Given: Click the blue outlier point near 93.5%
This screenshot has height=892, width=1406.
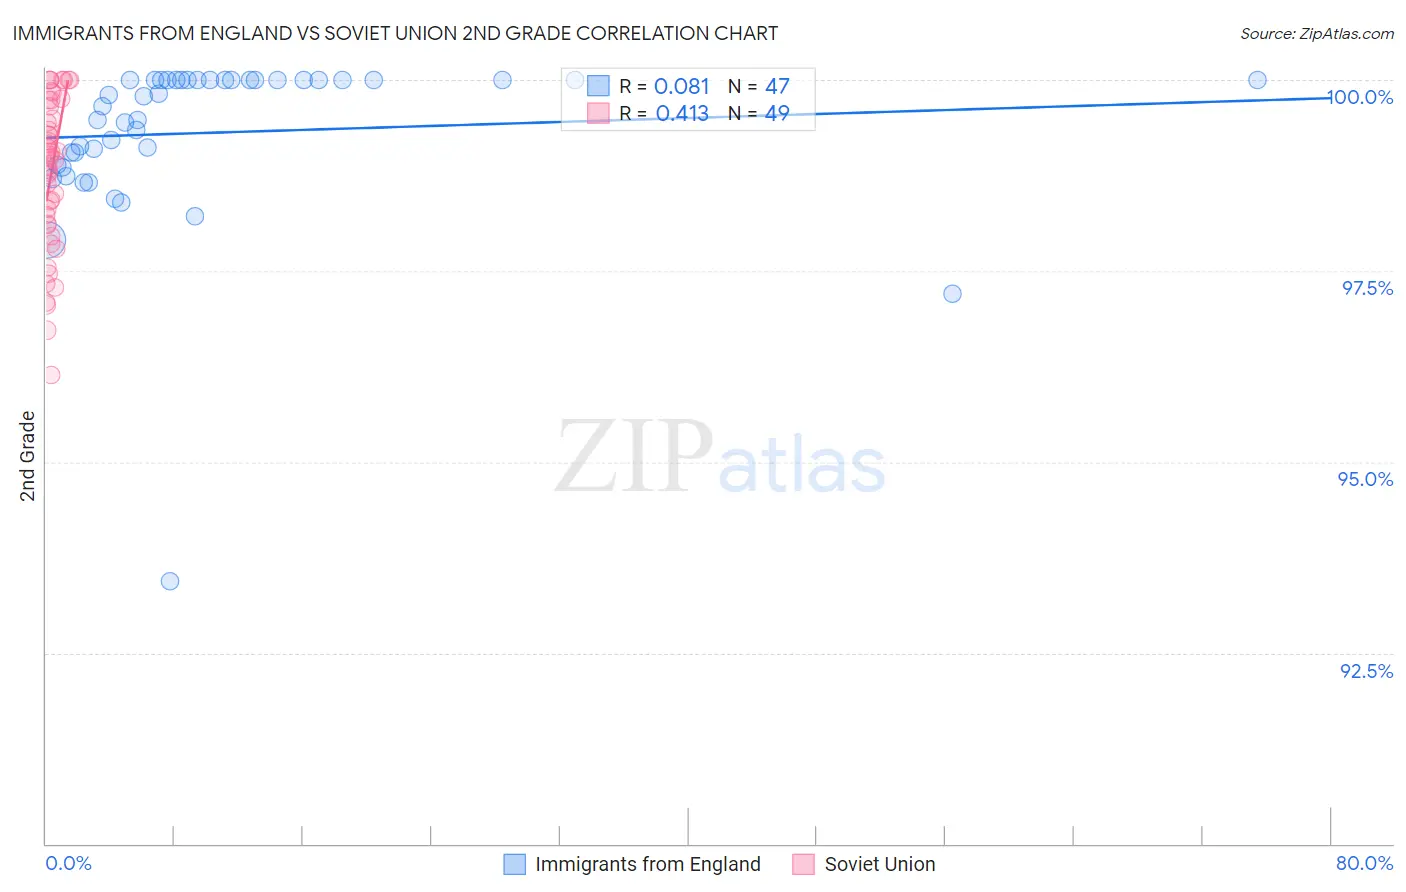Looking at the screenshot, I should point(170,581).
